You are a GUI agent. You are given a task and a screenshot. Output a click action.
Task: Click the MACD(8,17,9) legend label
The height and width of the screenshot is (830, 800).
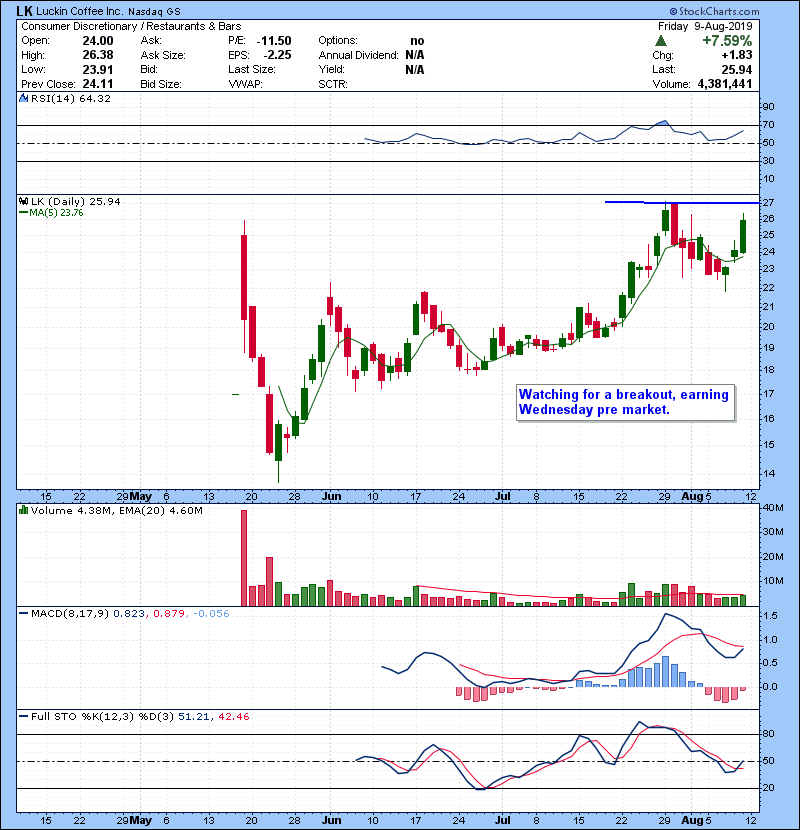pyautogui.click(x=70, y=613)
